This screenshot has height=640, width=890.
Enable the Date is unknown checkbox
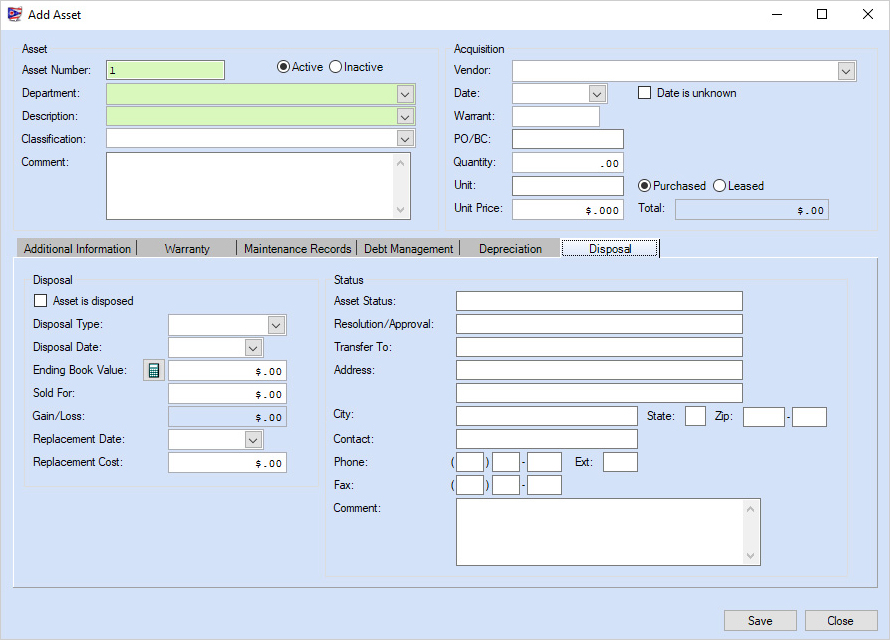[645, 93]
